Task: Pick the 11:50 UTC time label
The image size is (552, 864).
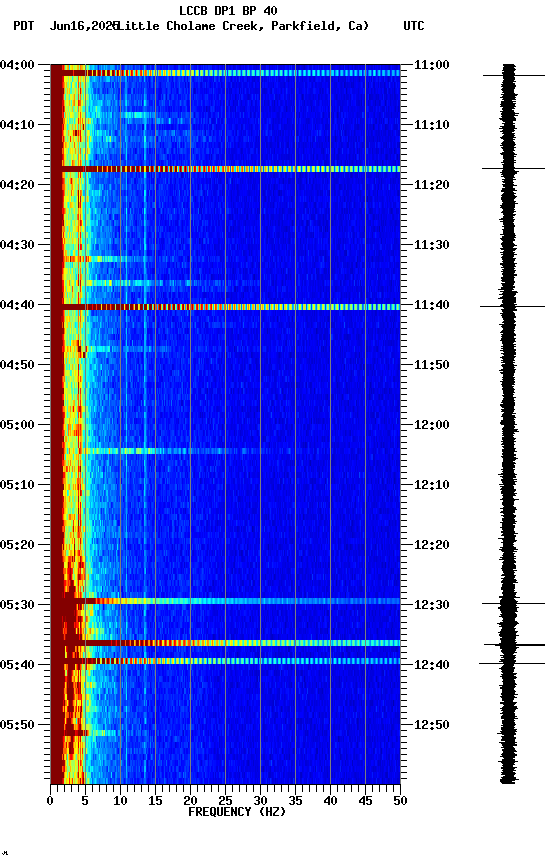Action: coord(432,365)
